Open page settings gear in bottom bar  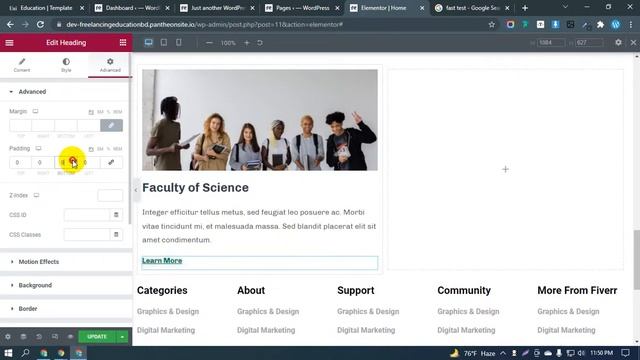pyautogui.click(x=8, y=337)
